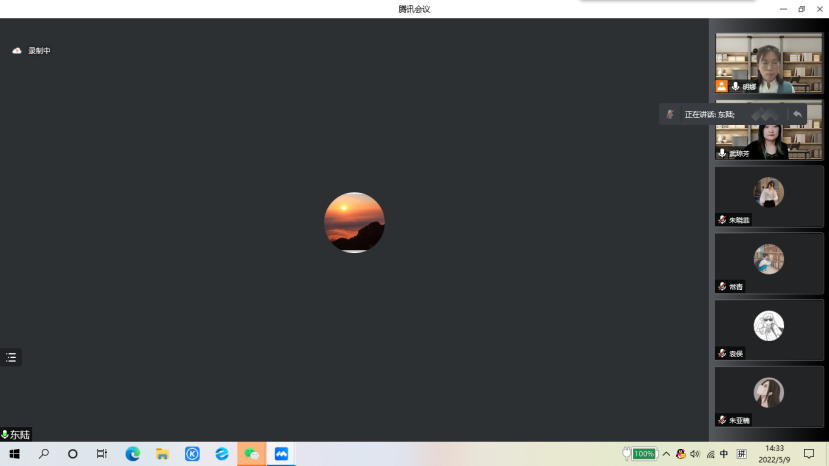Open WeChat from the taskbar
The width and height of the screenshot is (829, 466).
click(252, 454)
